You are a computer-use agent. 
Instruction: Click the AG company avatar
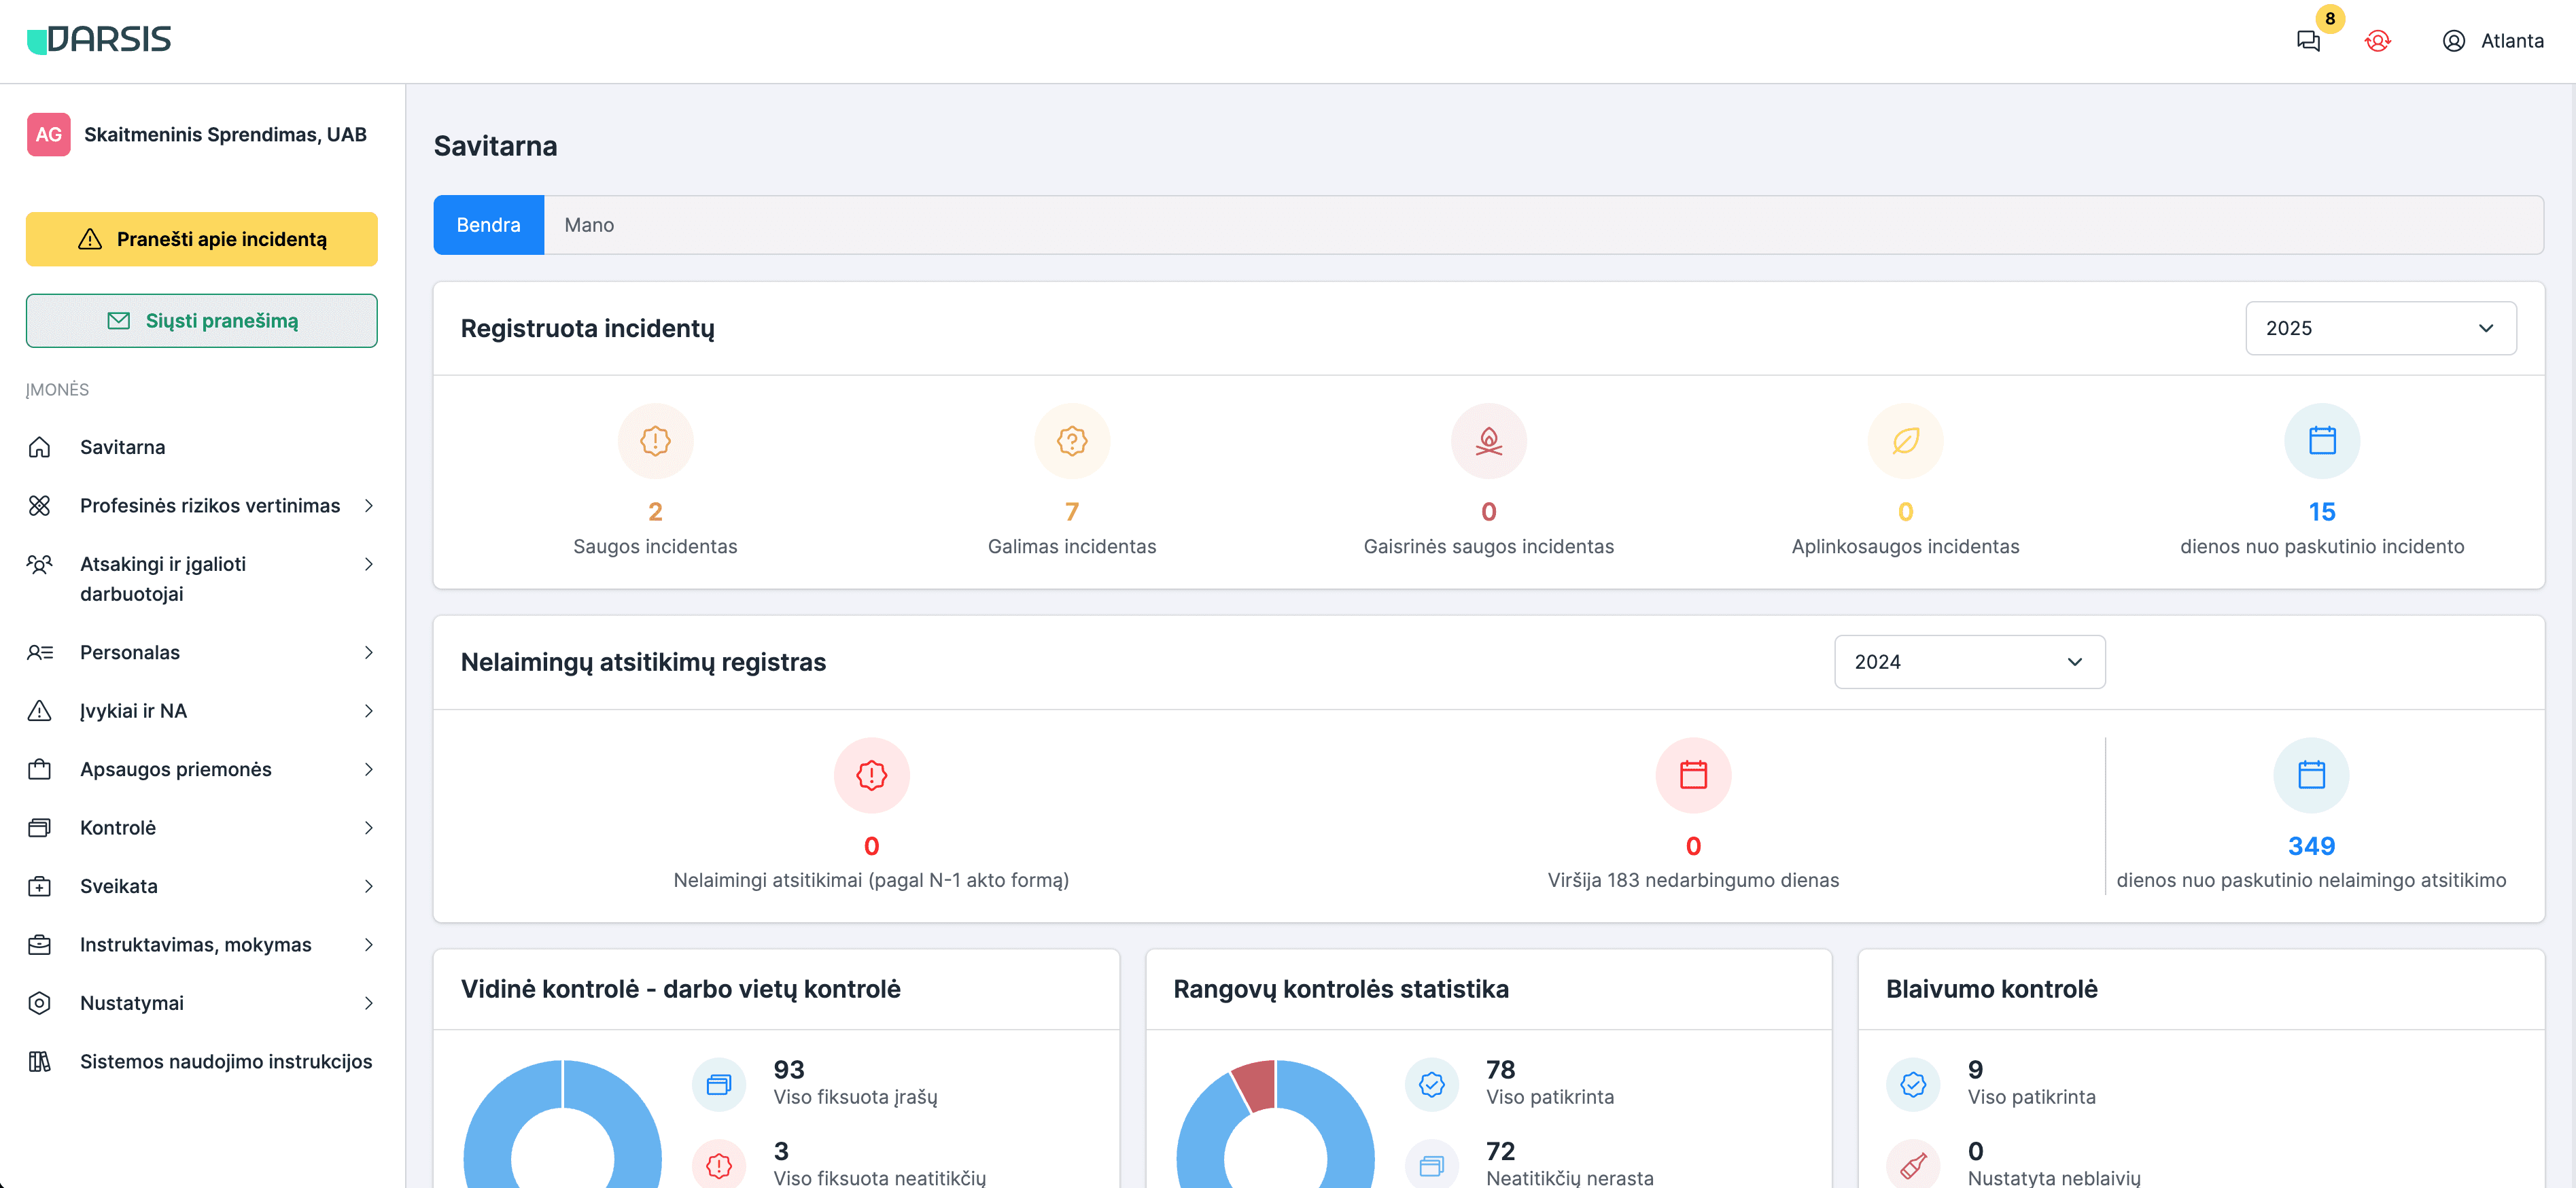tap(49, 134)
